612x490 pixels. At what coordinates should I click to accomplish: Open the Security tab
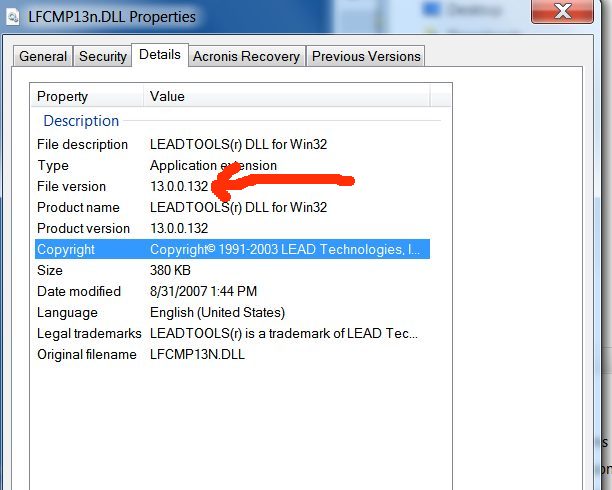103,56
